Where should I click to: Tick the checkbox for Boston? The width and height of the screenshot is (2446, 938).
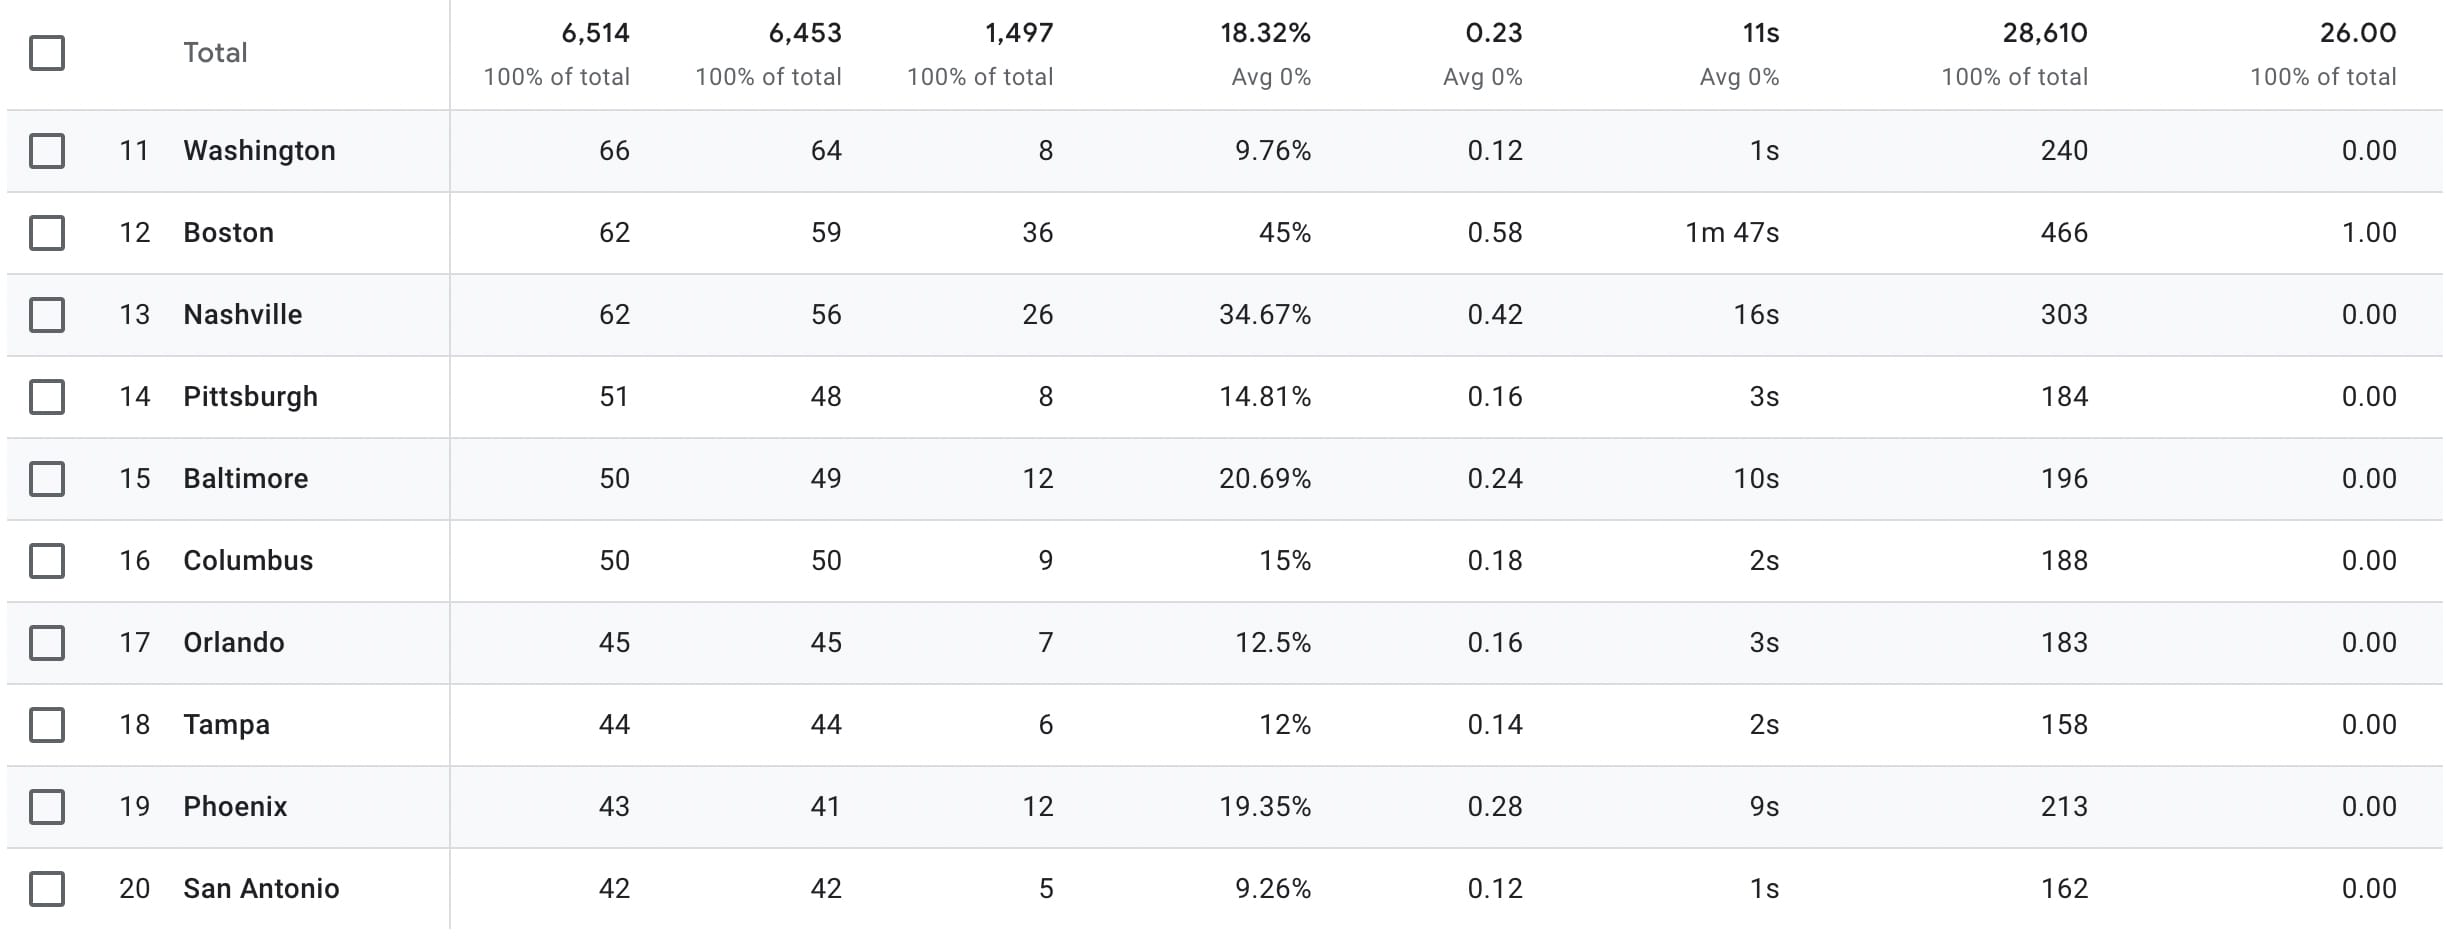coord(47,233)
